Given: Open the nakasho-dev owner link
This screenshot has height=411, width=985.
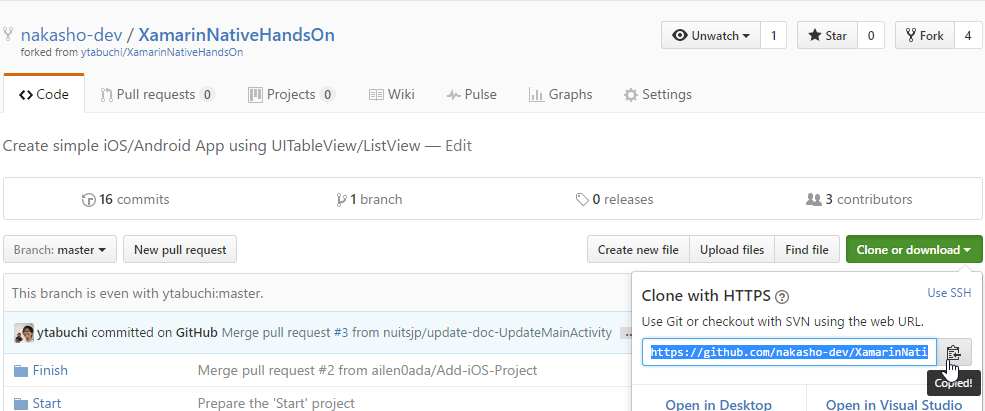Looking at the screenshot, I should tap(71, 35).
